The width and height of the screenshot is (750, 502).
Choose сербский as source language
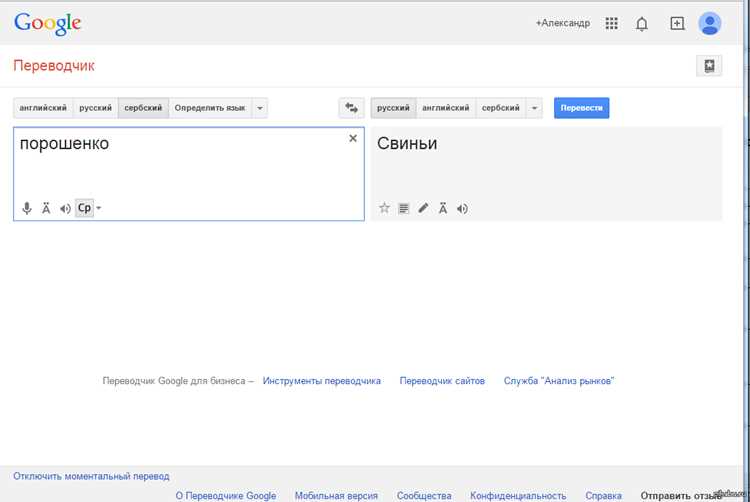point(143,108)
